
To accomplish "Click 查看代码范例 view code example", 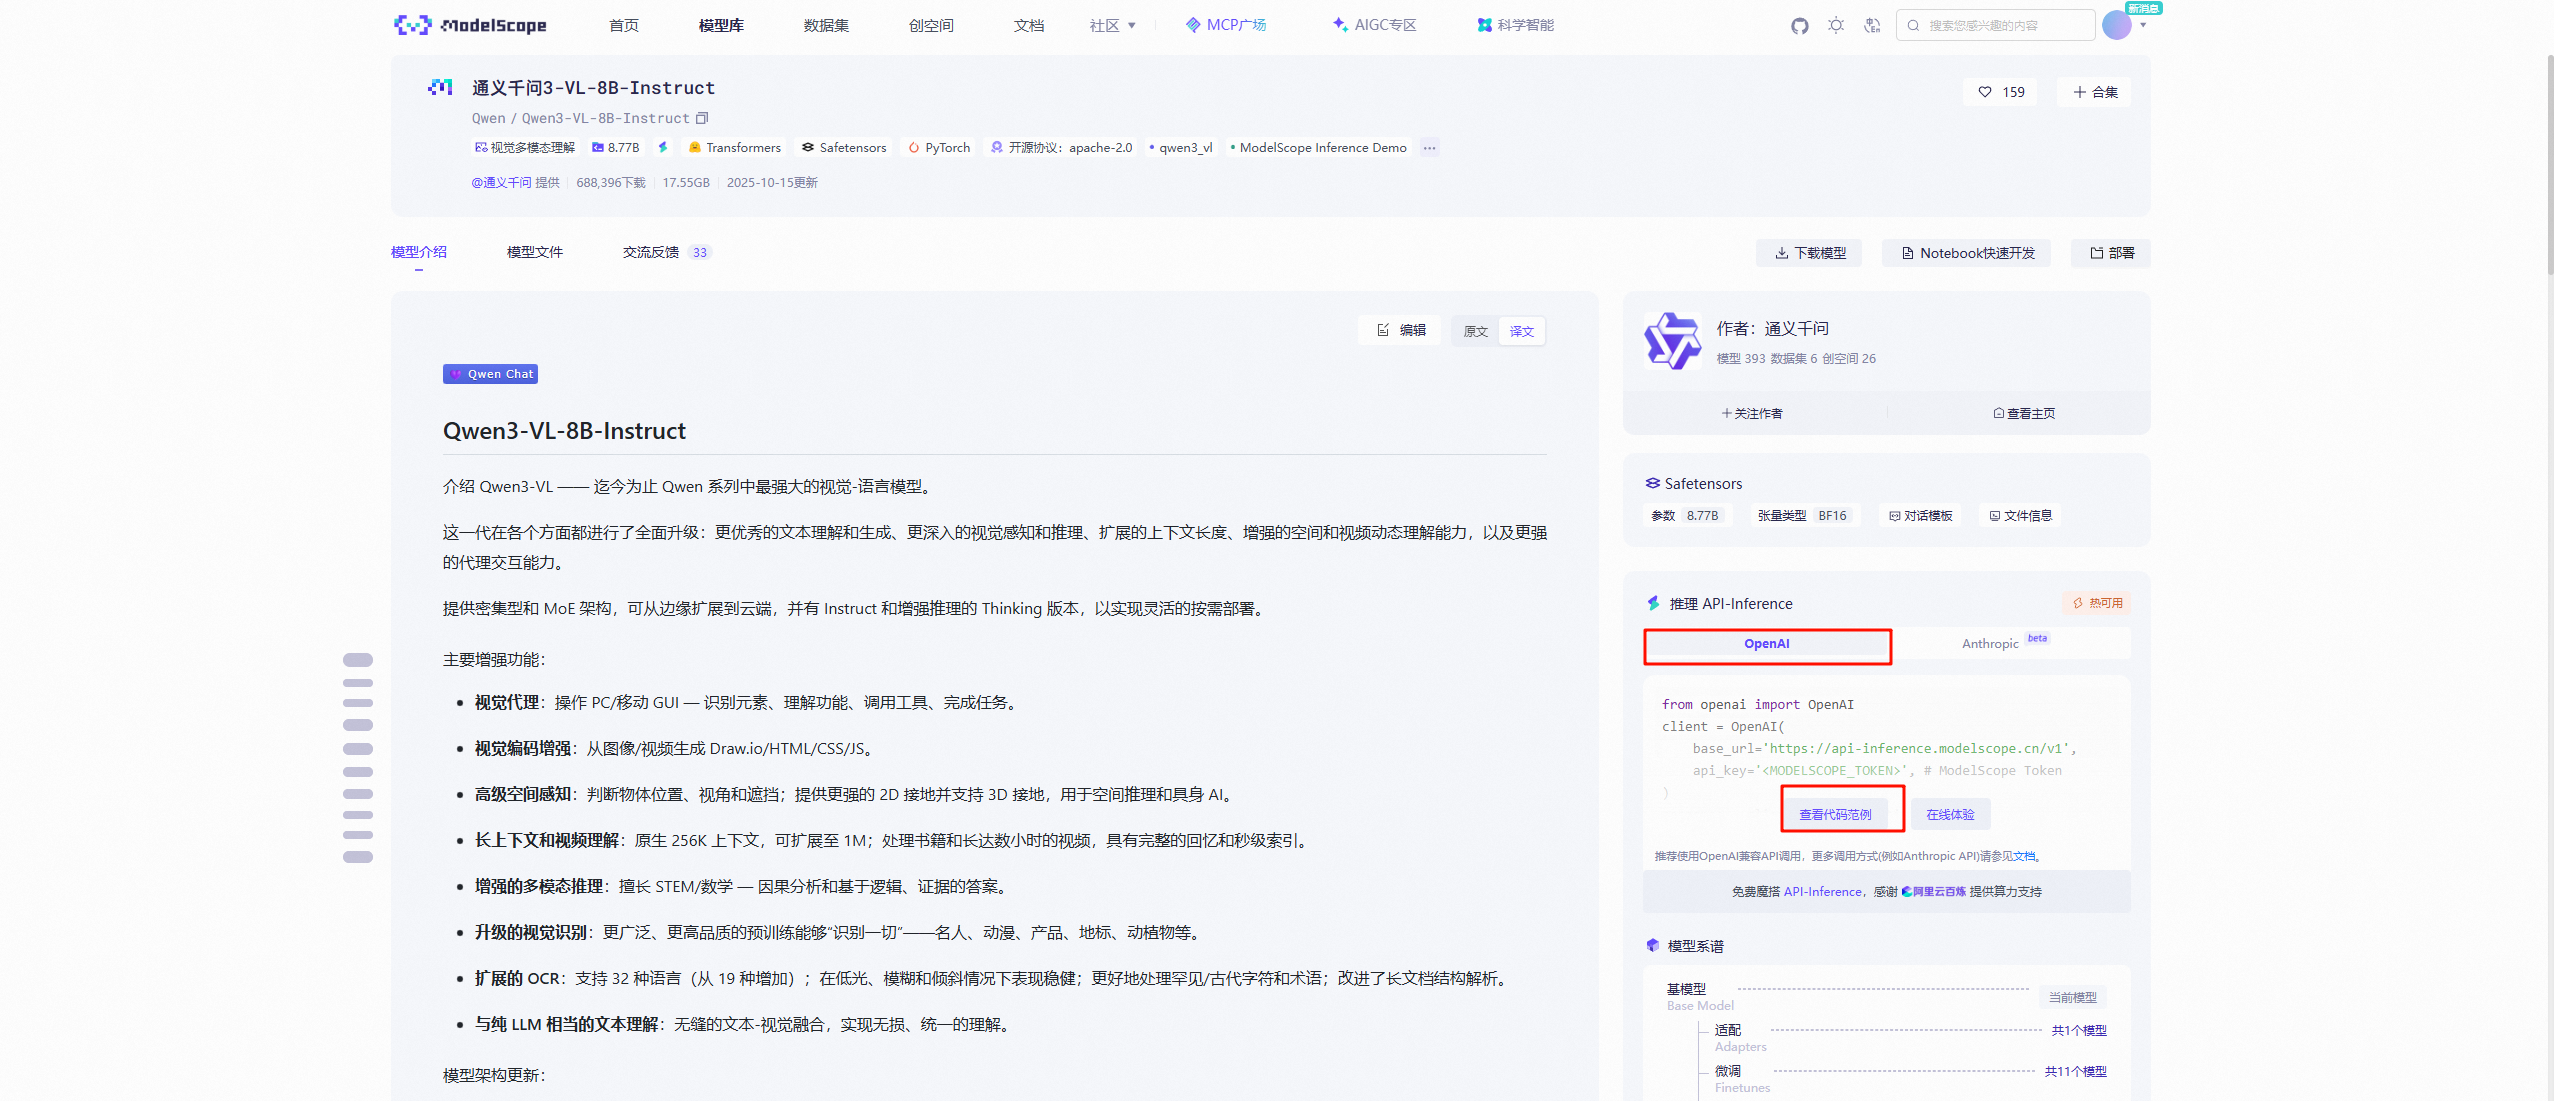I will [x=1835, y=814].
